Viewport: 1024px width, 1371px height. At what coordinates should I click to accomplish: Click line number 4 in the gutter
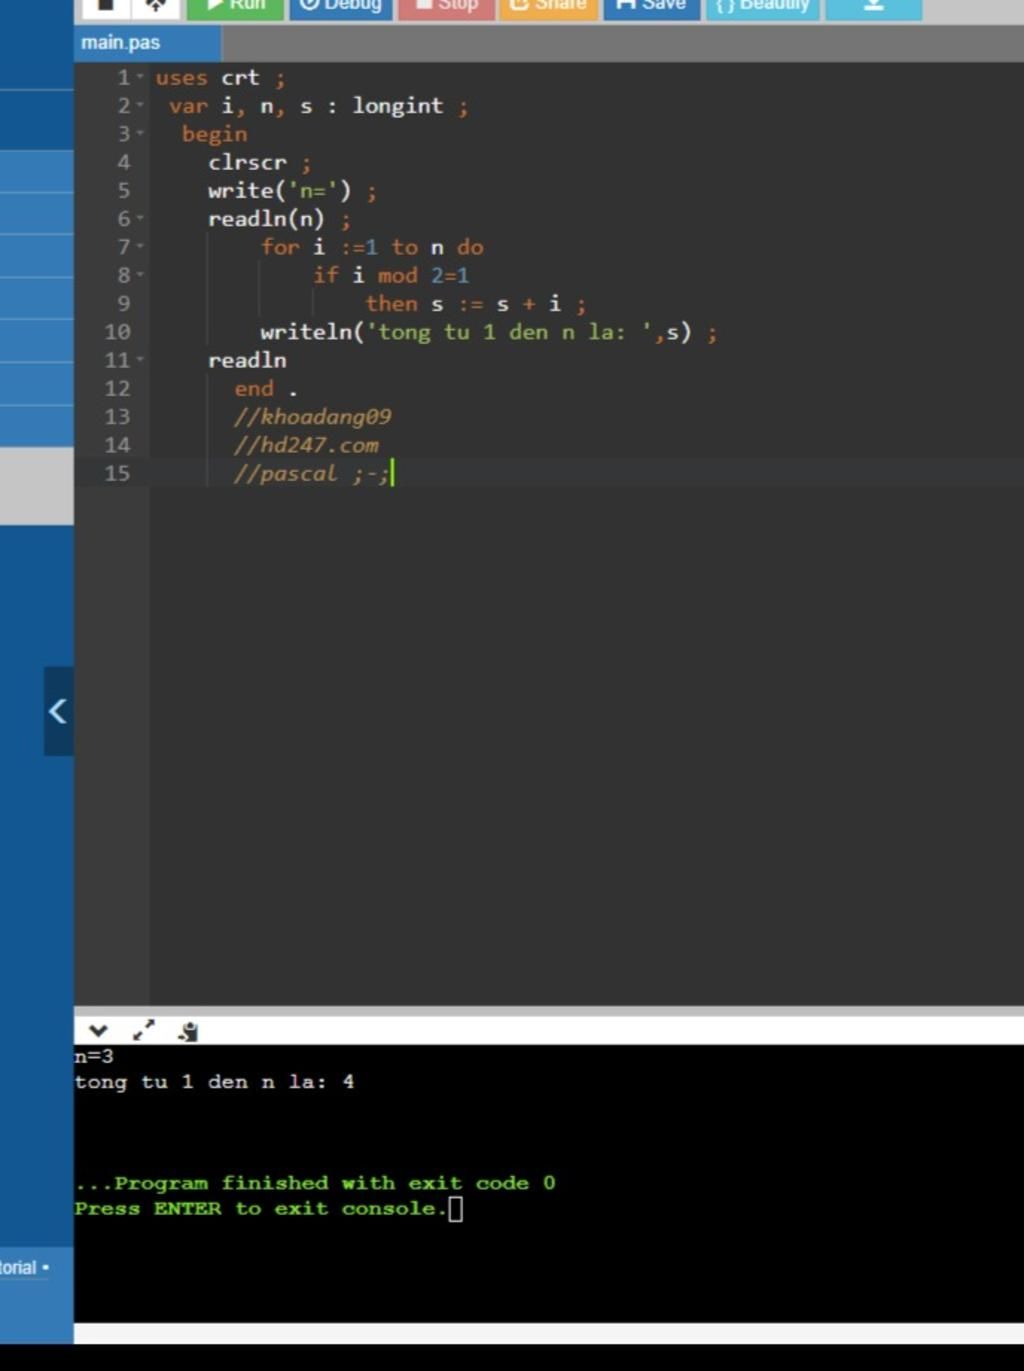pyautogui.click(x=123, y=162)
